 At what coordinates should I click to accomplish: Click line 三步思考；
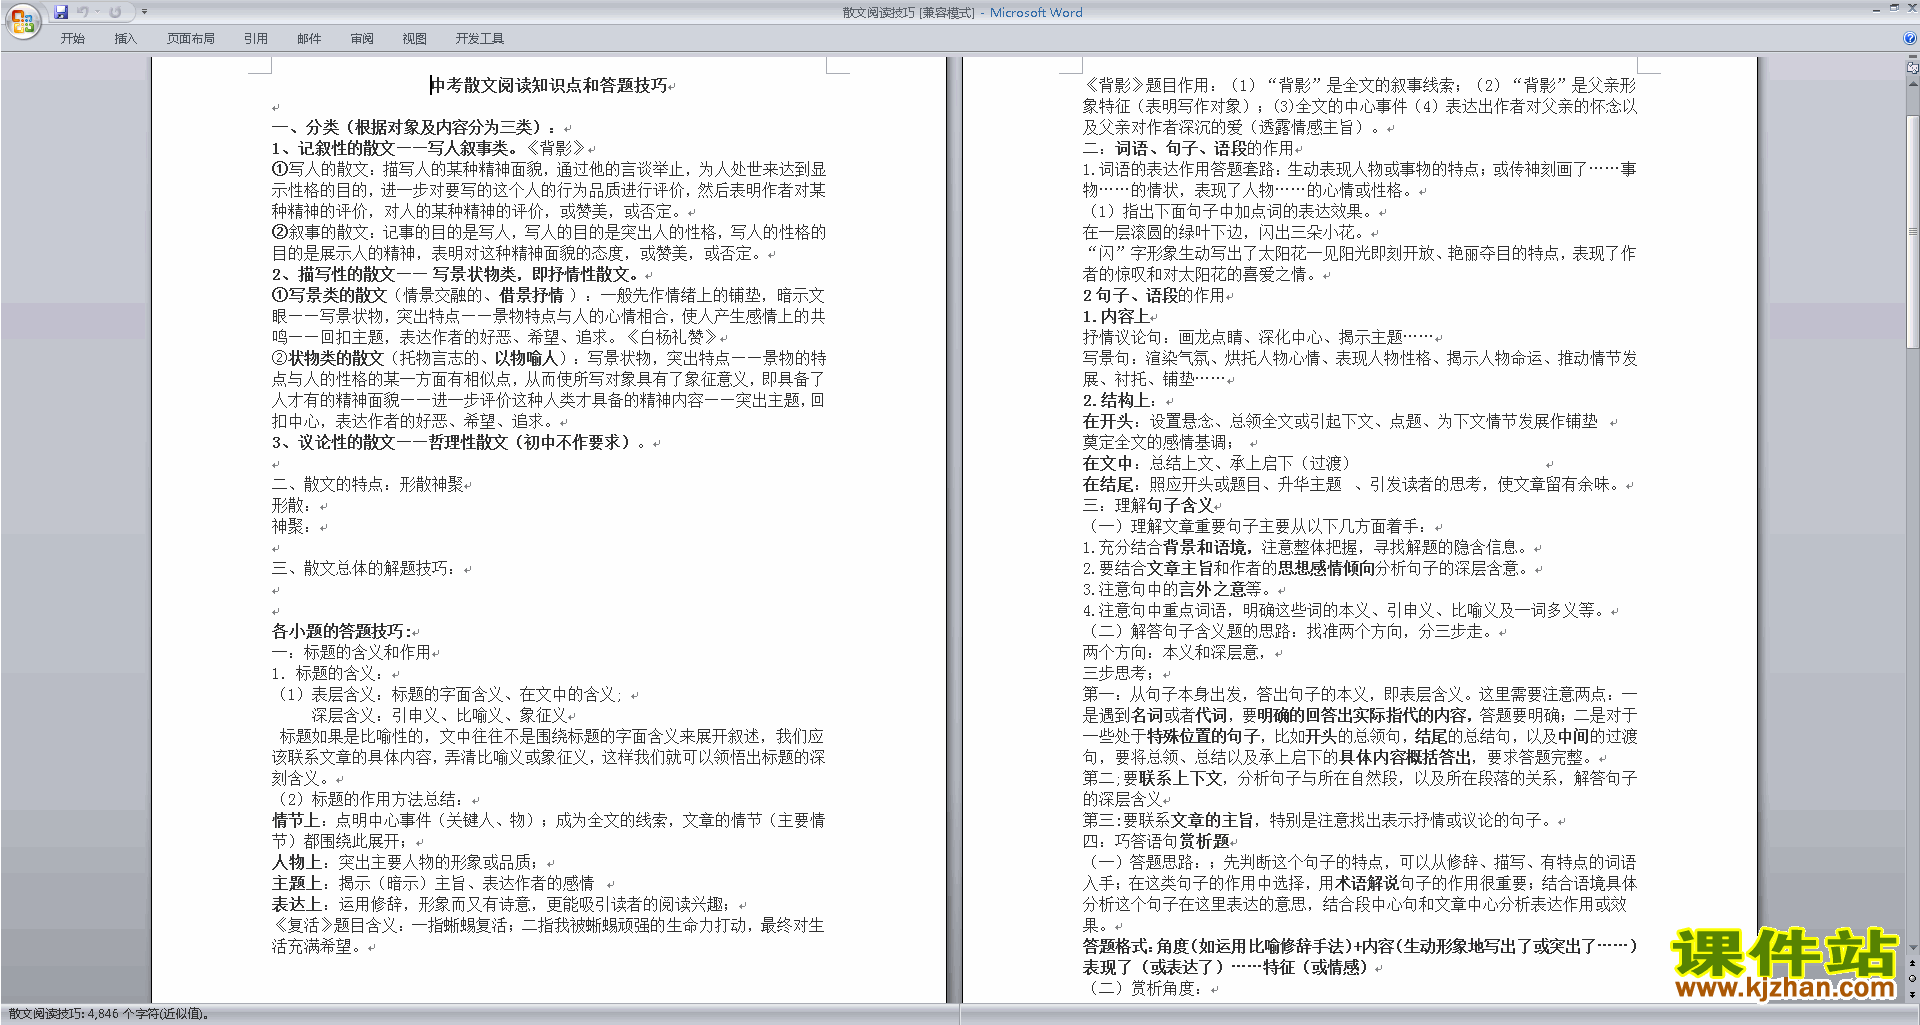[x=1119, y=674]
